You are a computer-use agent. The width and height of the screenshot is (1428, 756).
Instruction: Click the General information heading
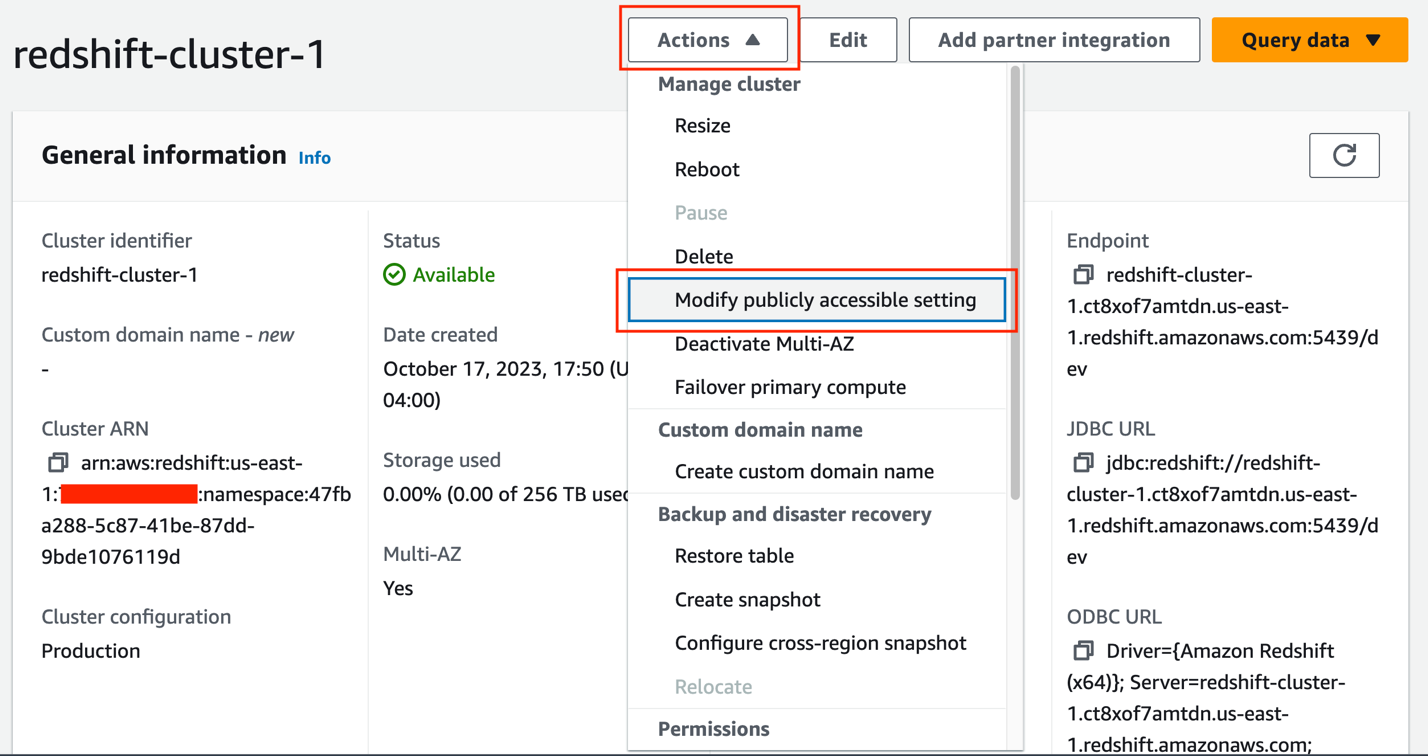click(164, 155)
